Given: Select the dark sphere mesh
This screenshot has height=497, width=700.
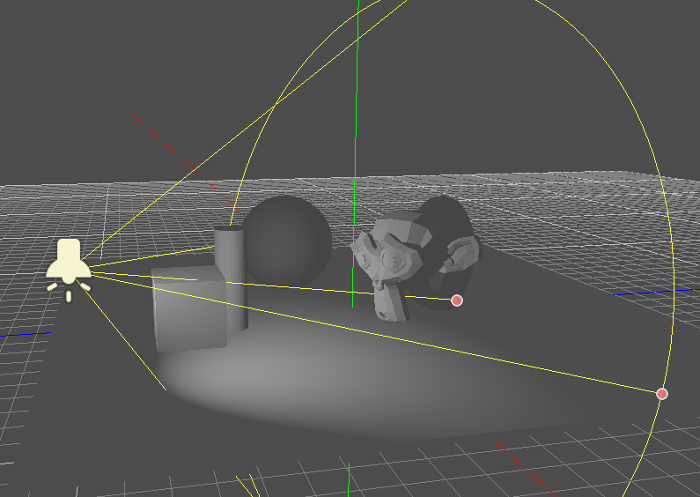Looking at the screenshot, I should 289,240.
